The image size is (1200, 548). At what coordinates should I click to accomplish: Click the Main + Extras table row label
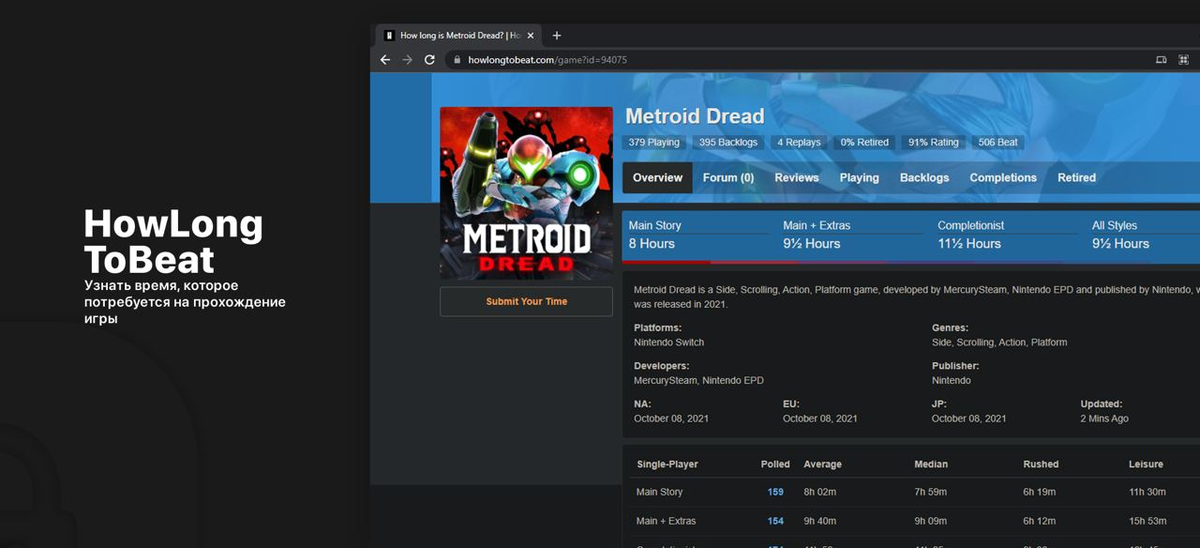point(666,521)
